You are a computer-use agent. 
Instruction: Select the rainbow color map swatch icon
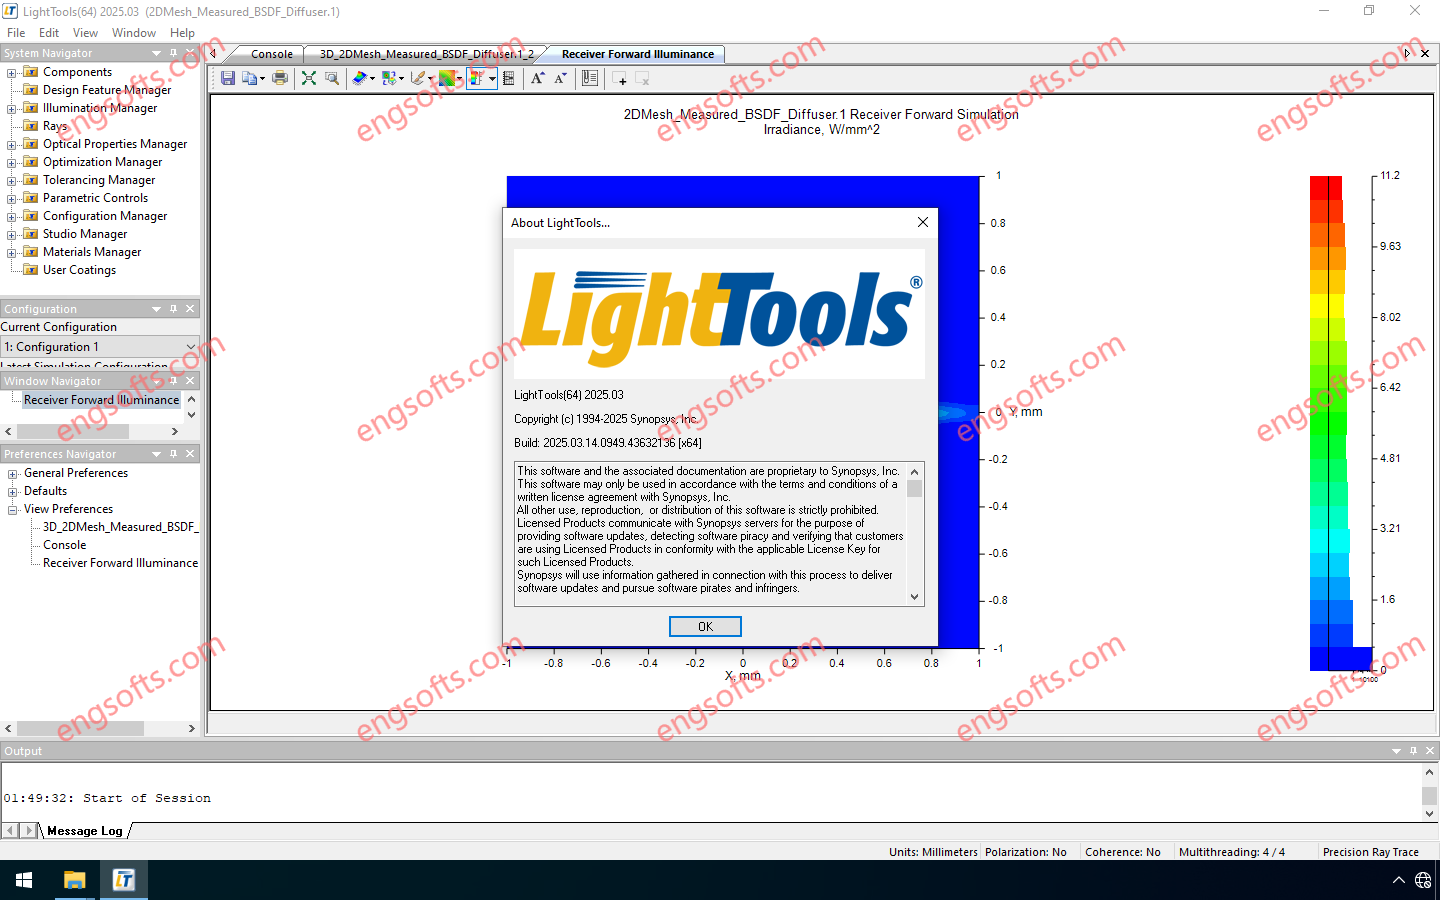click(449, 78)
